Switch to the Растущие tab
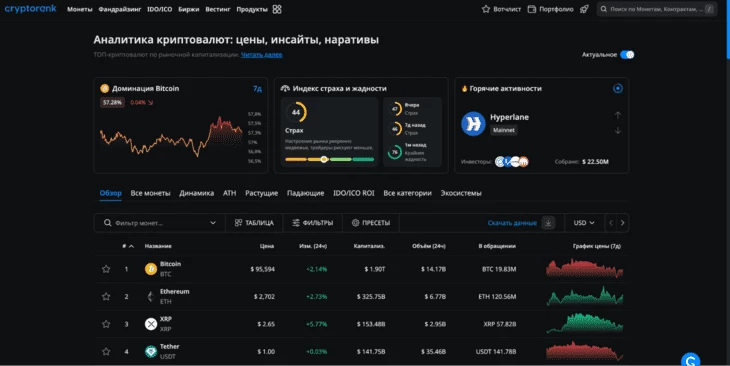The height and width of the screenshot is (366, 730). 262,193
